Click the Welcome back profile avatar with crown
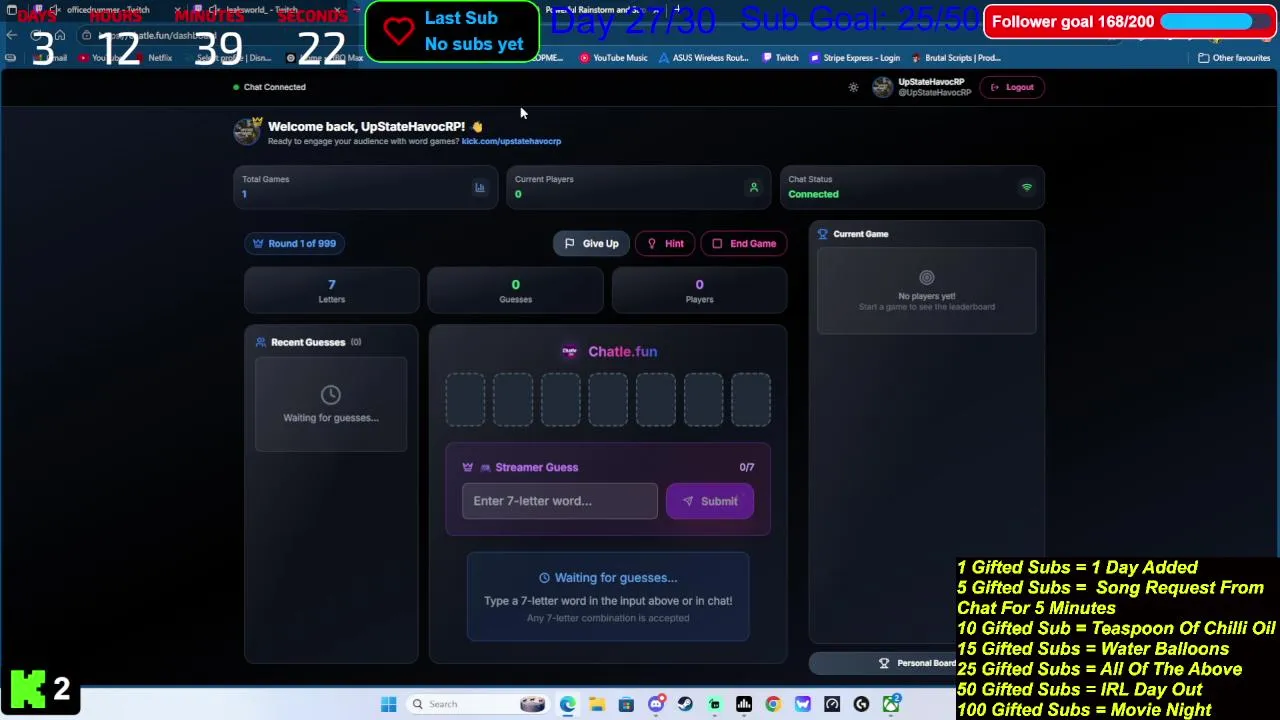Image resolution: width=1280 pixels, height=720 pixels. 247,131
